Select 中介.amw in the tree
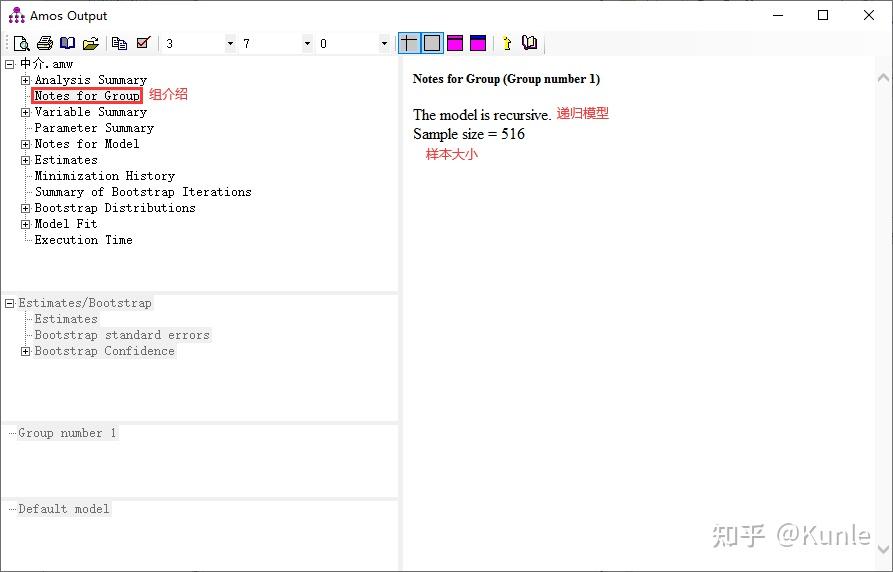 pos(46,64)
